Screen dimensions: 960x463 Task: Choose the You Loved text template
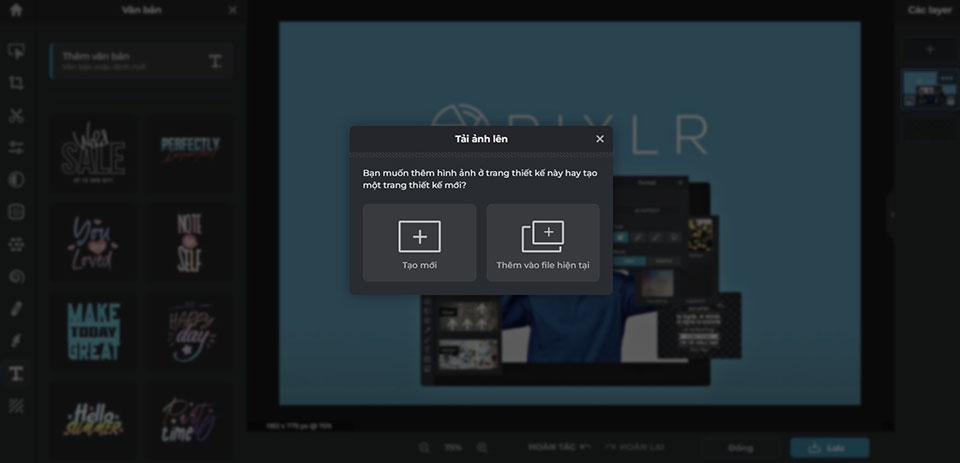(93, 243)
